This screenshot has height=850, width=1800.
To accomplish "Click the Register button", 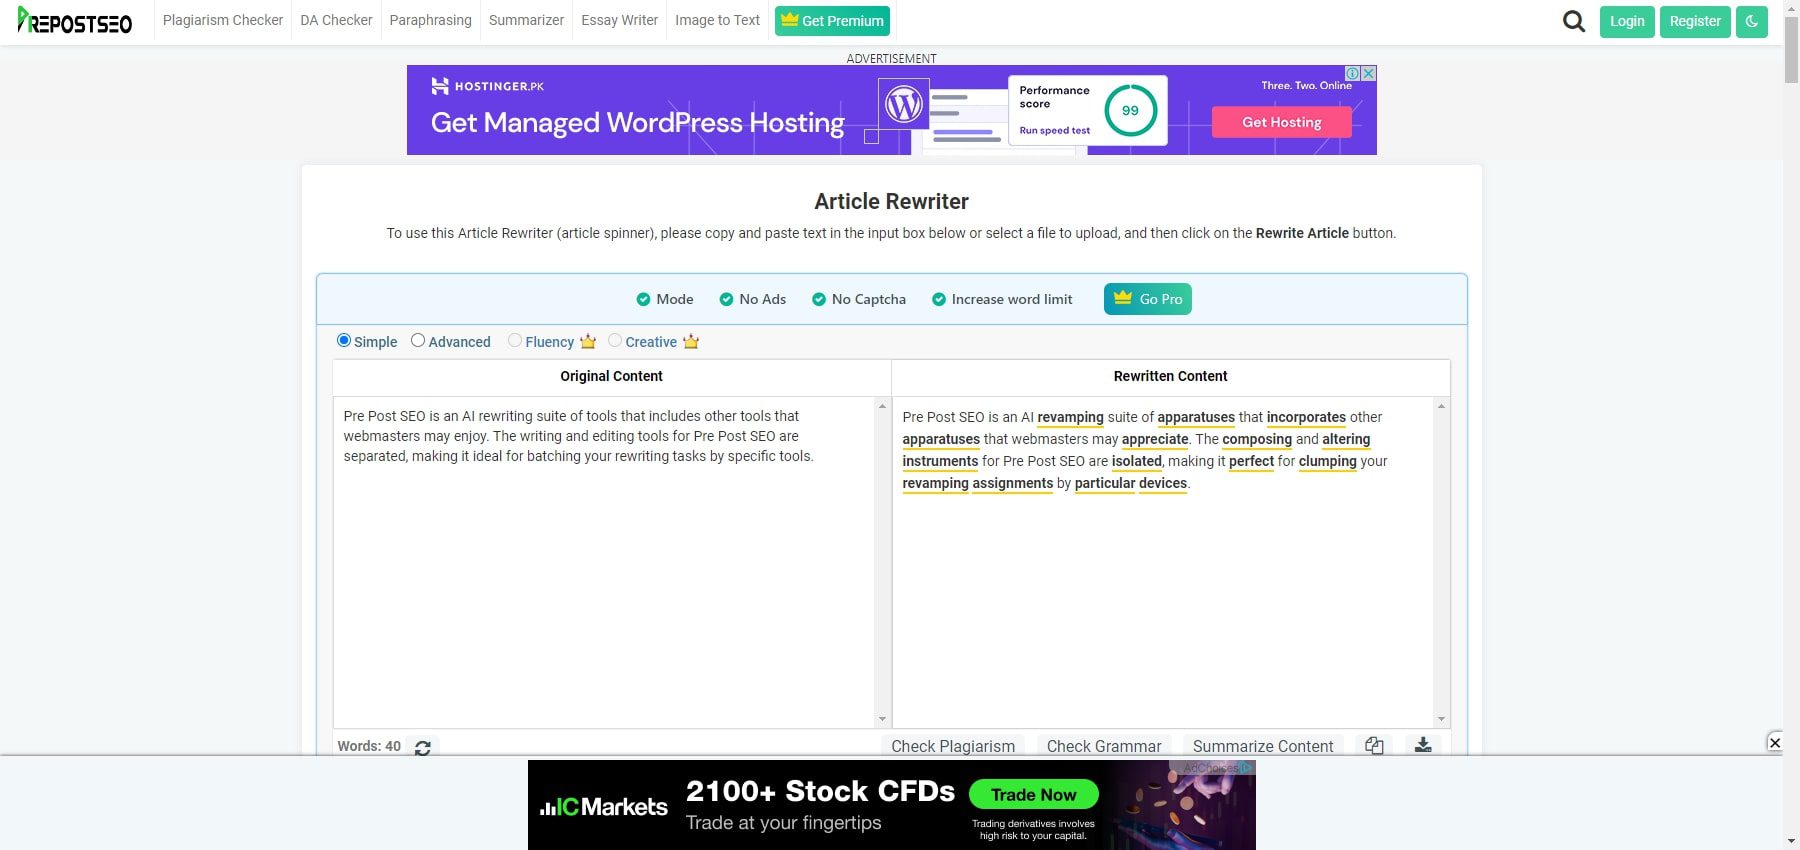I will (1695, 21).
